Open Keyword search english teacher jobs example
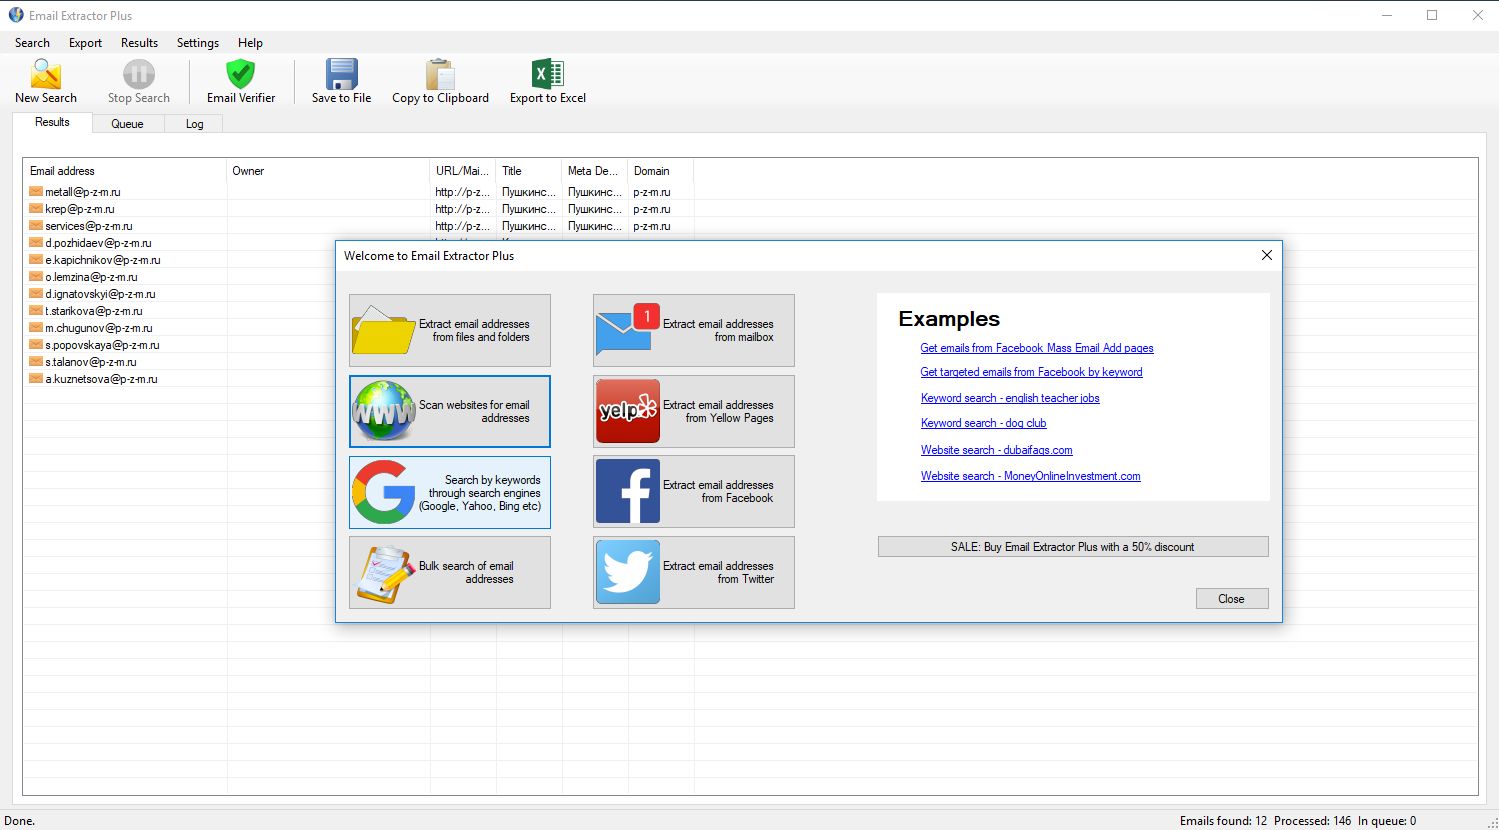This screenshot has height=830, width=1499. click(1010, 398)
